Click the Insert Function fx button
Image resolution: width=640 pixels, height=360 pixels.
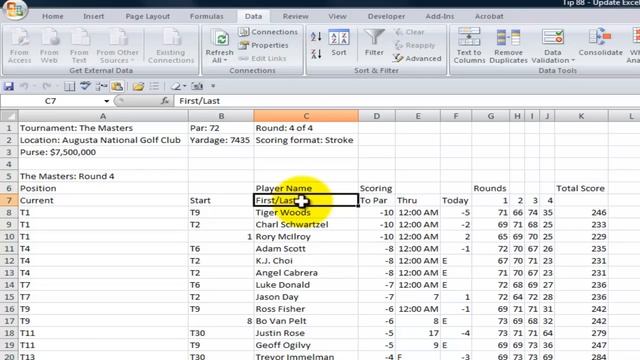click(165, 101)
